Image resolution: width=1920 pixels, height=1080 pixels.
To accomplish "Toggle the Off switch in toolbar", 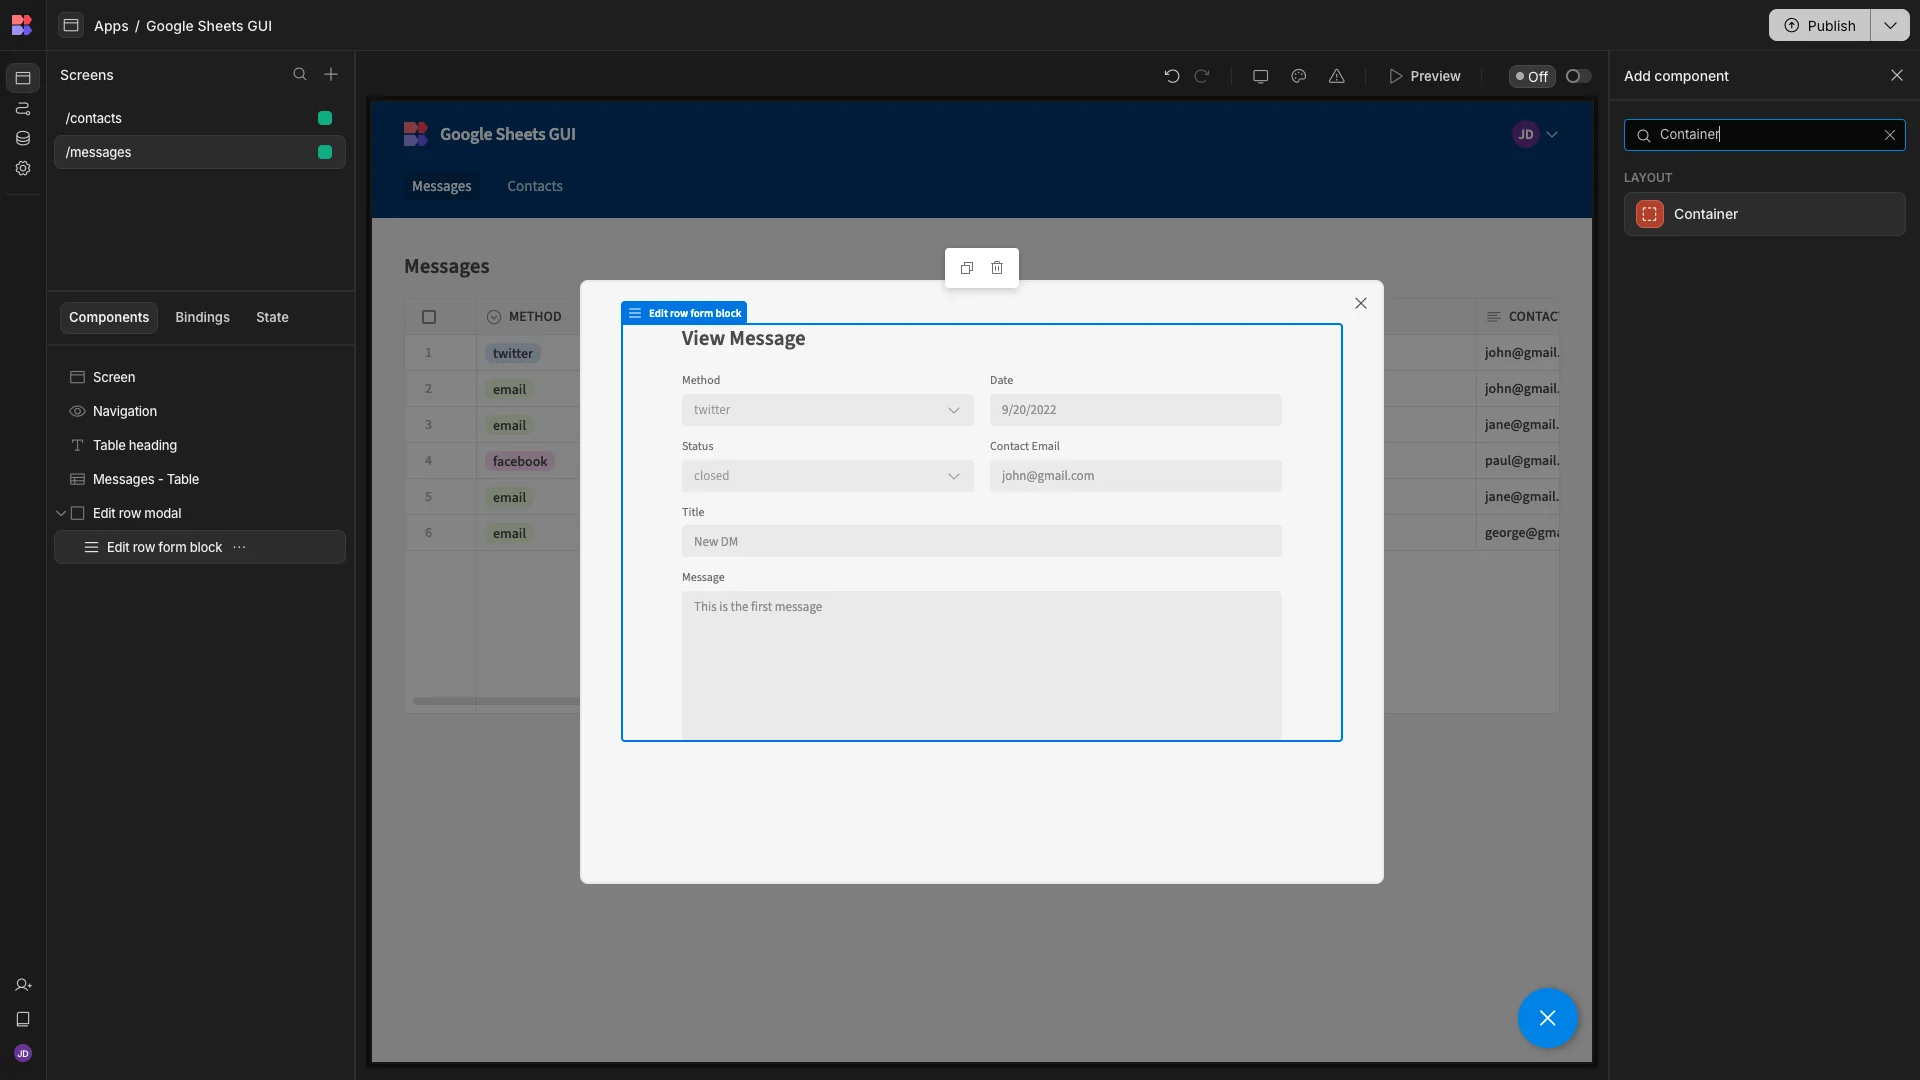I will [1578, 76].
